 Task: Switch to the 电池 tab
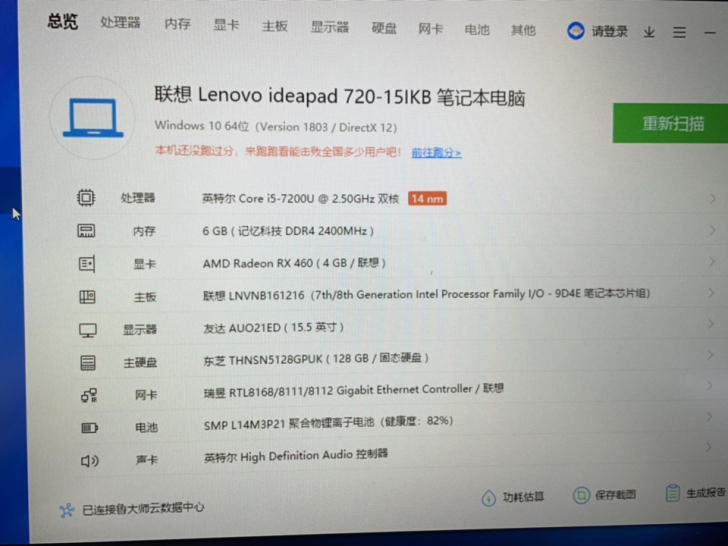477,30
